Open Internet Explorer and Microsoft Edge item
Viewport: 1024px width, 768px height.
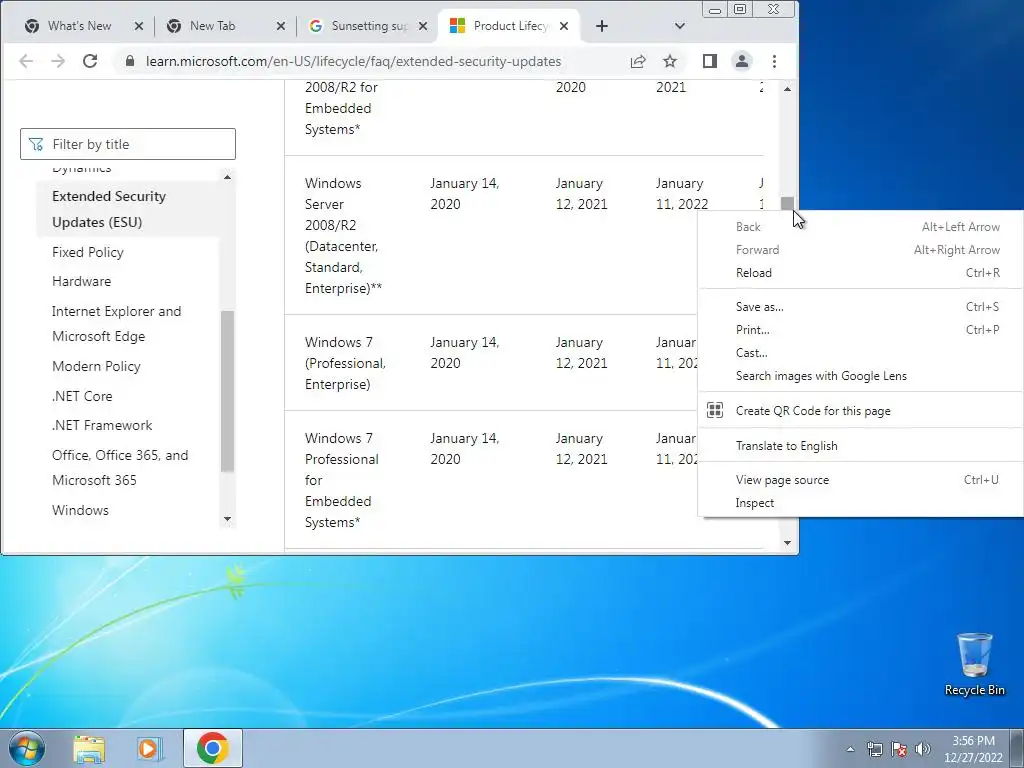[x=116, y=324]
